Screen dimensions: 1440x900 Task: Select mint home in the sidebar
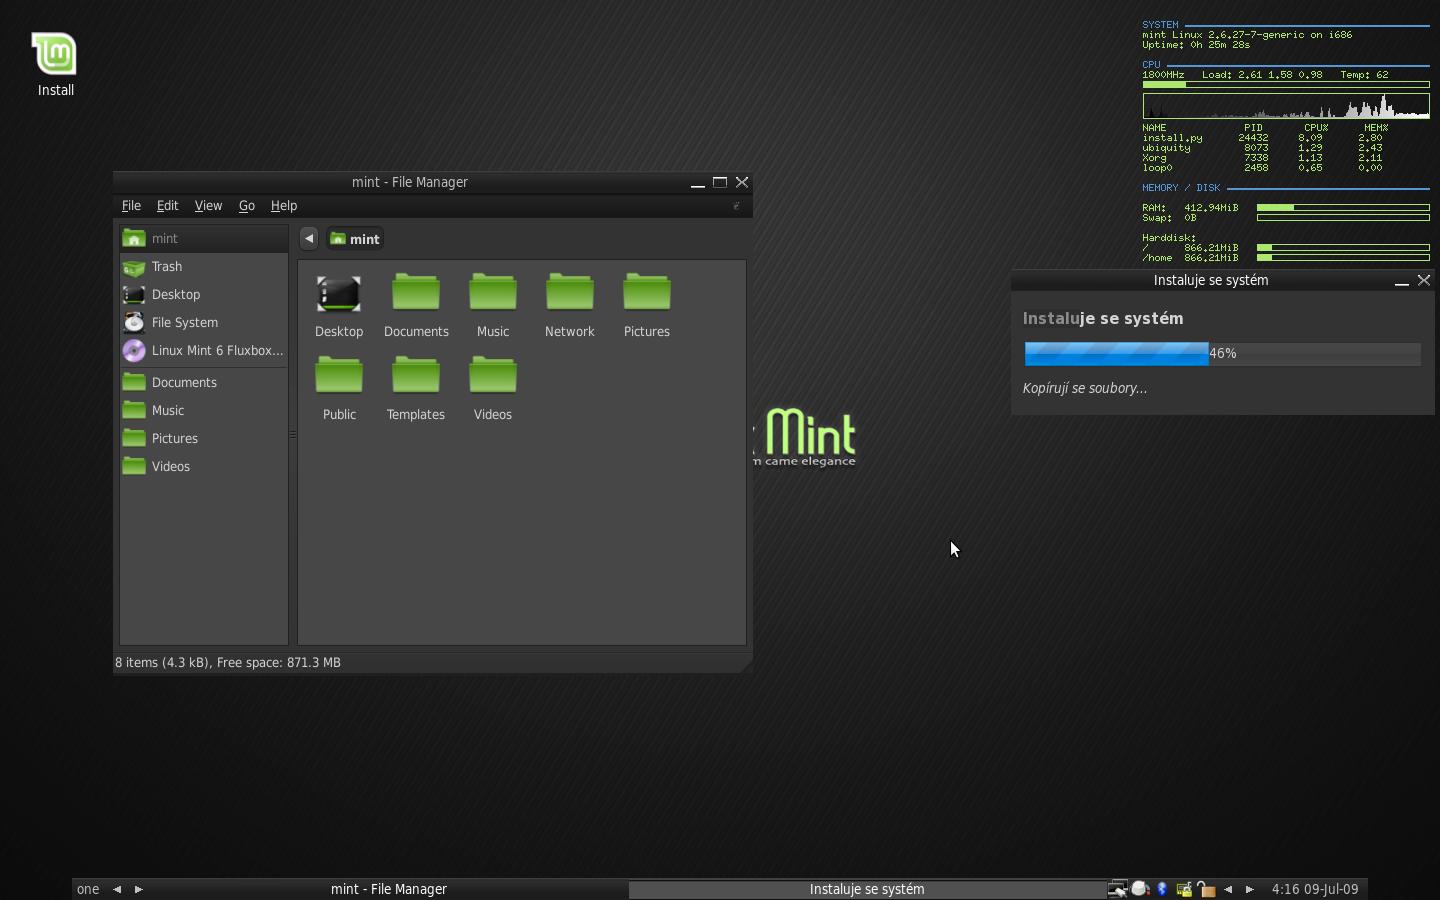(204, 238)
